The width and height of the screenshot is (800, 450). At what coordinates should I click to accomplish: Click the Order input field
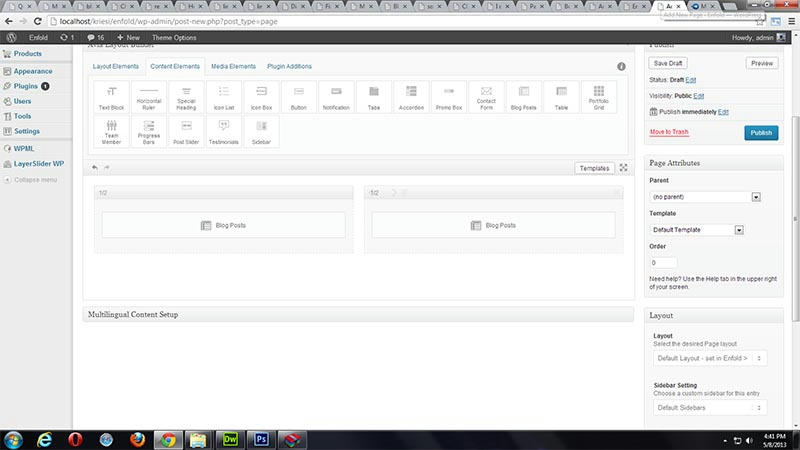[663, 263]
